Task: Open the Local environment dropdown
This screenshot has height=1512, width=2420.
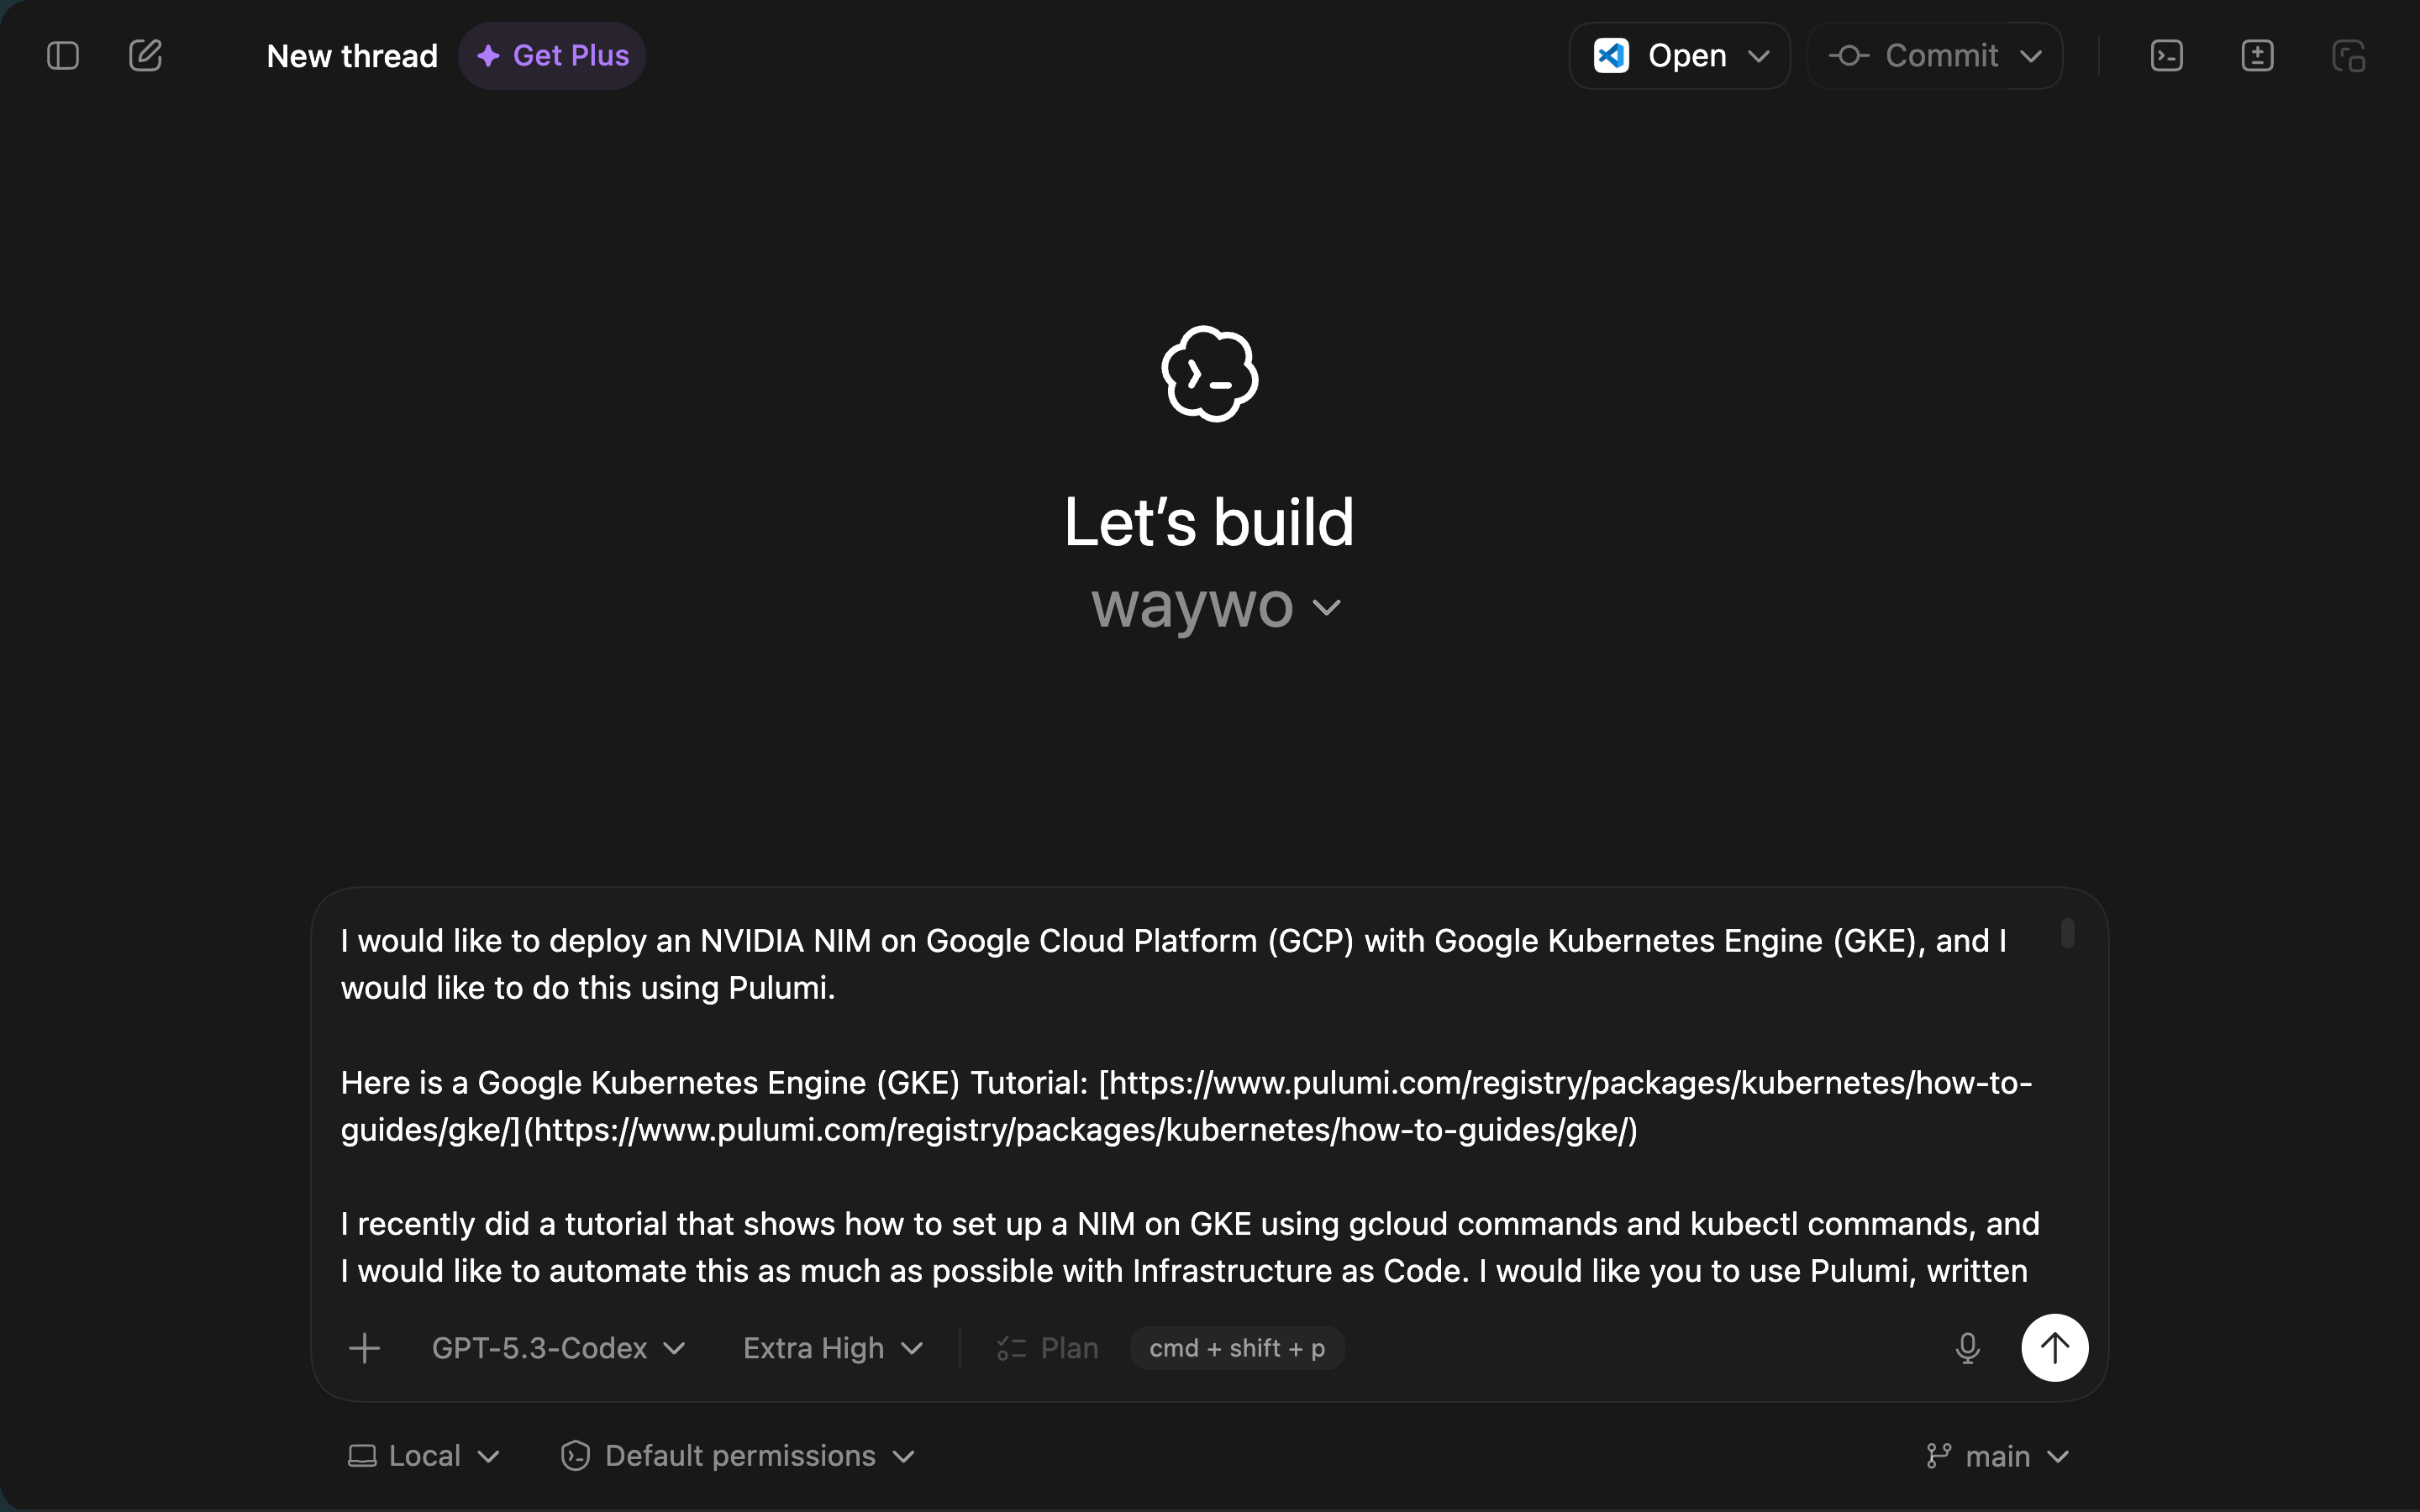Action: point(423,1456)
